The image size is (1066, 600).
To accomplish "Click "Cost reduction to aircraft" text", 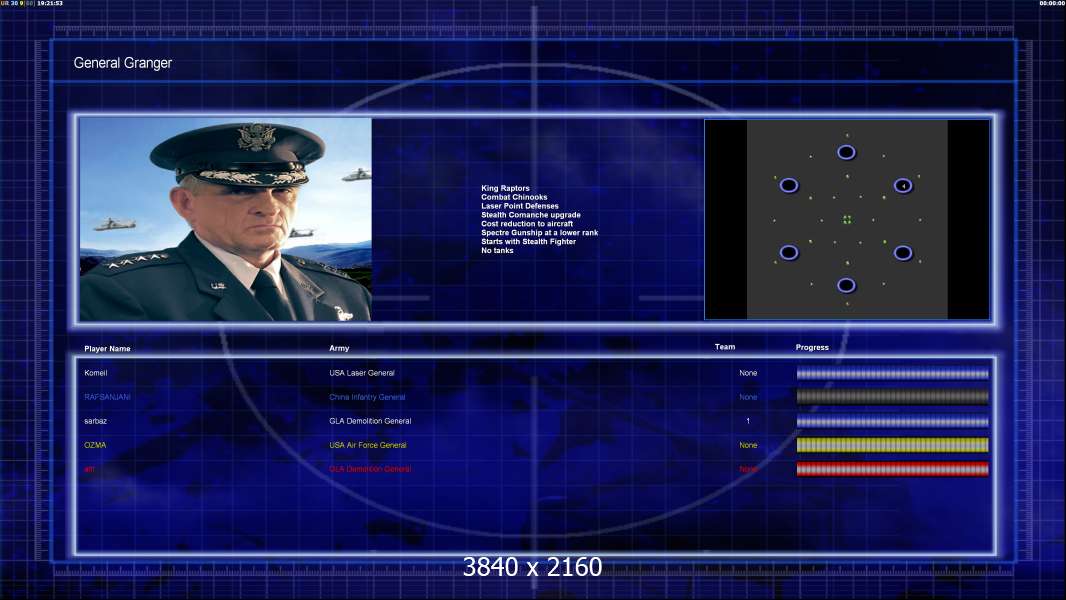I will [x=527, y=224].
